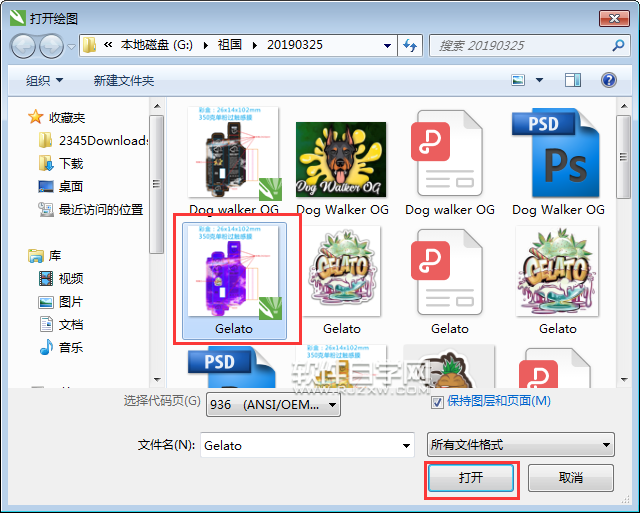
Task: Click the refresh button beside address bar
Action: [x=410, y=45]
